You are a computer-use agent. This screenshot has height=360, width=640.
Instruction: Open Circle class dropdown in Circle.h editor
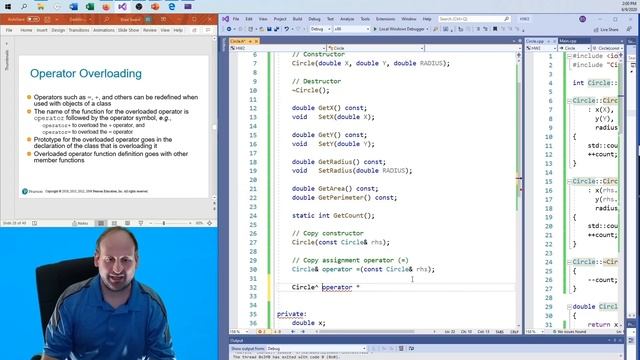click(376, 48)
